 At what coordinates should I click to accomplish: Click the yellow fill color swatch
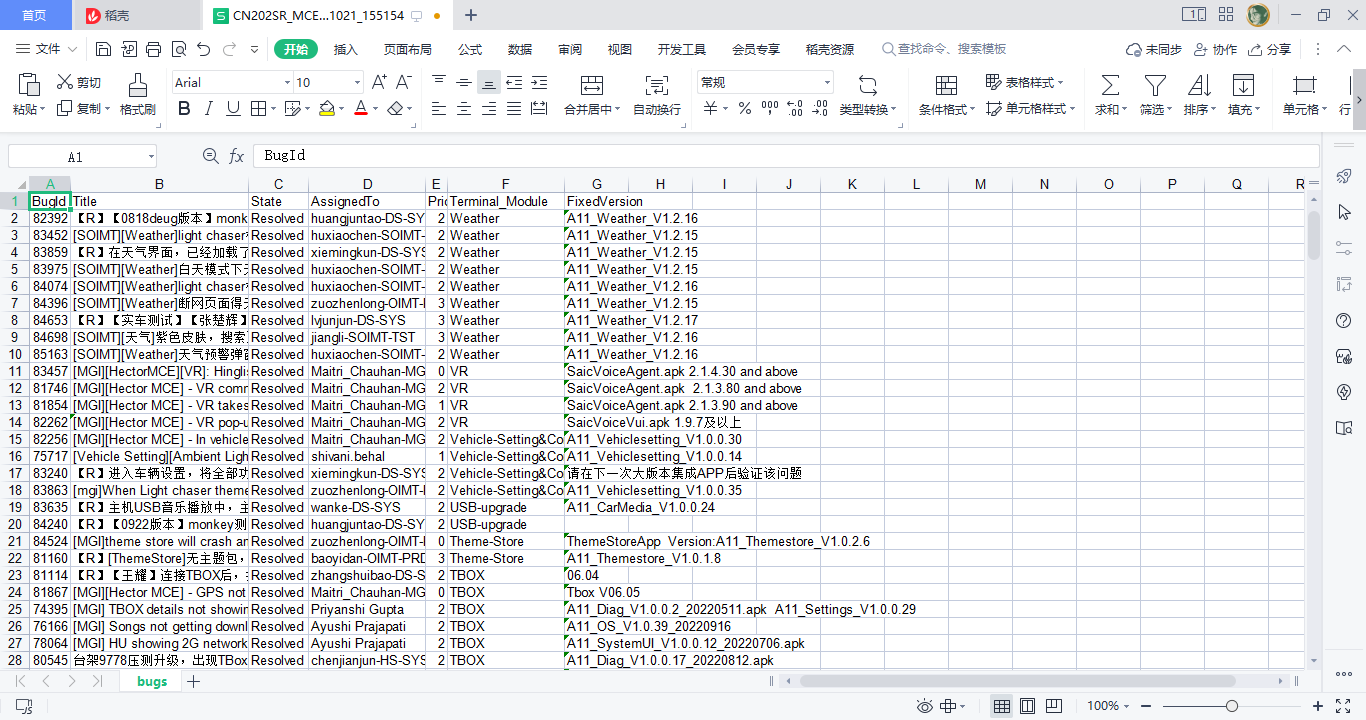[326, 109]
